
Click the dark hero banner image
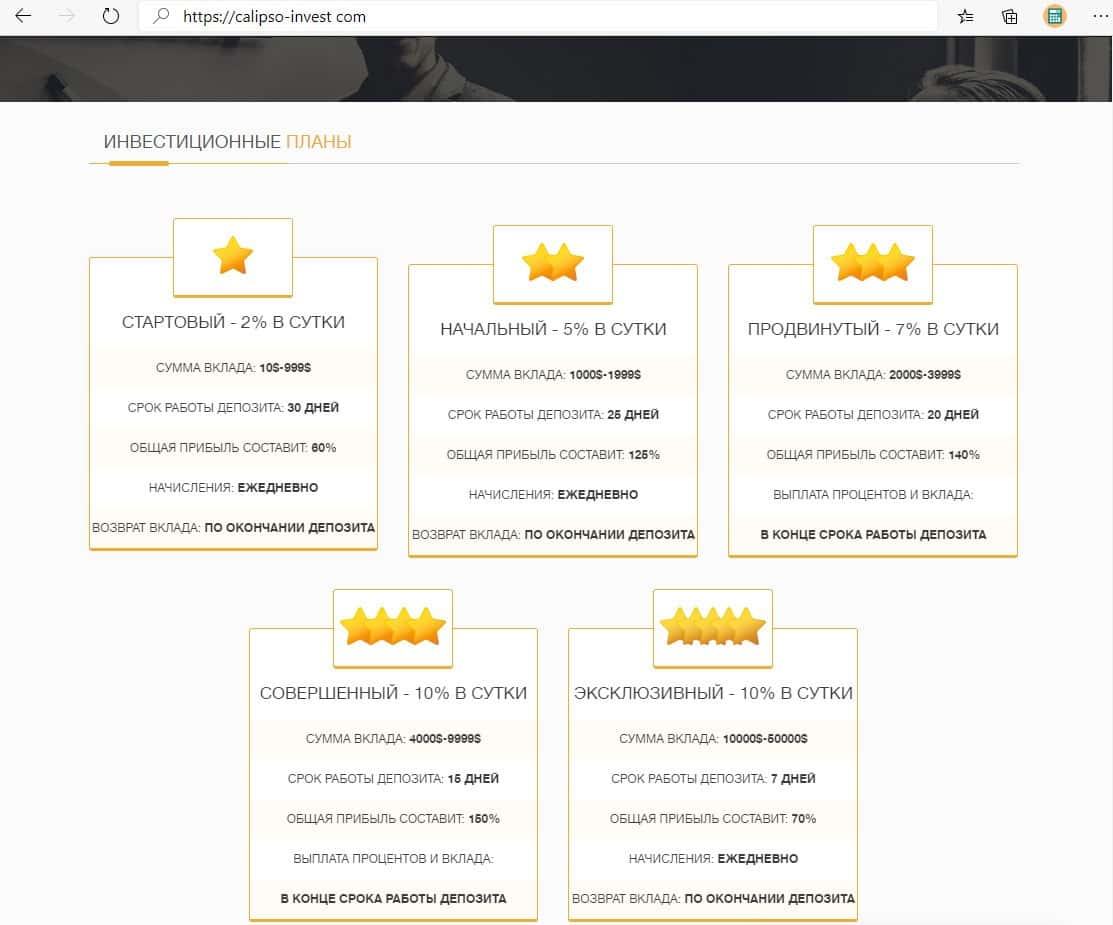click(x=556, y=69)
